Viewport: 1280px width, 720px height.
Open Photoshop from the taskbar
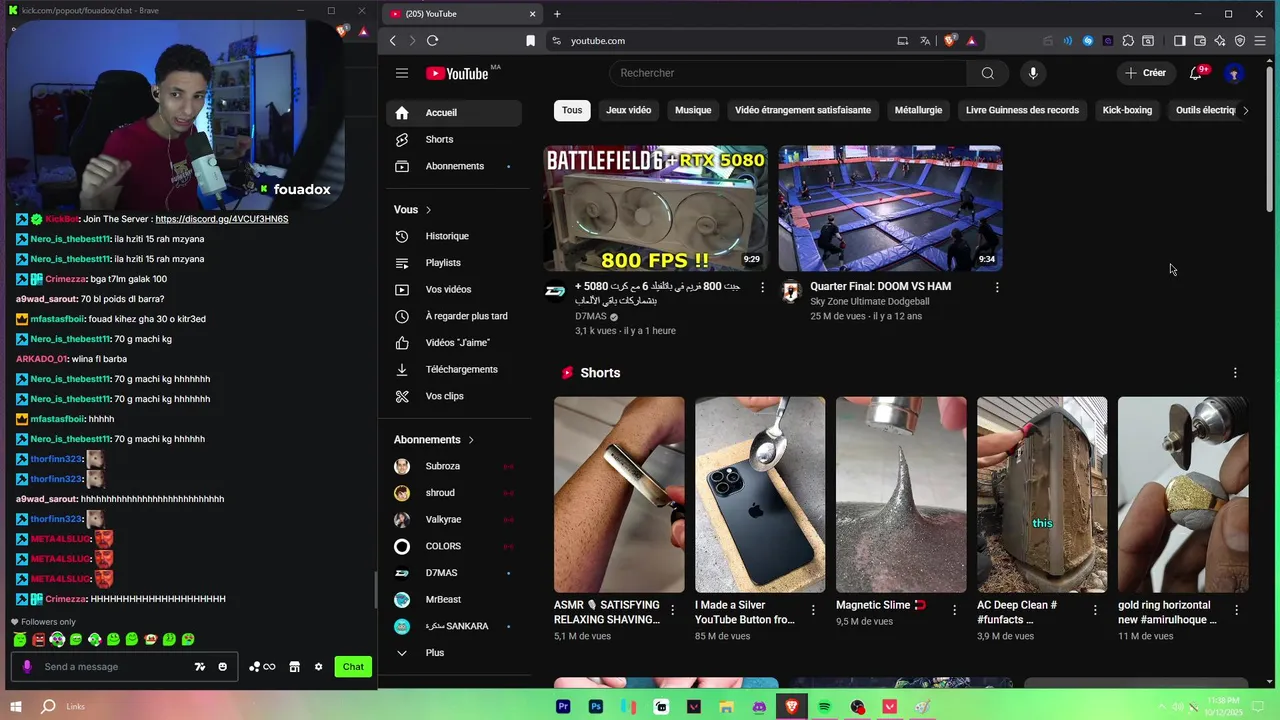tap(596, 707)
